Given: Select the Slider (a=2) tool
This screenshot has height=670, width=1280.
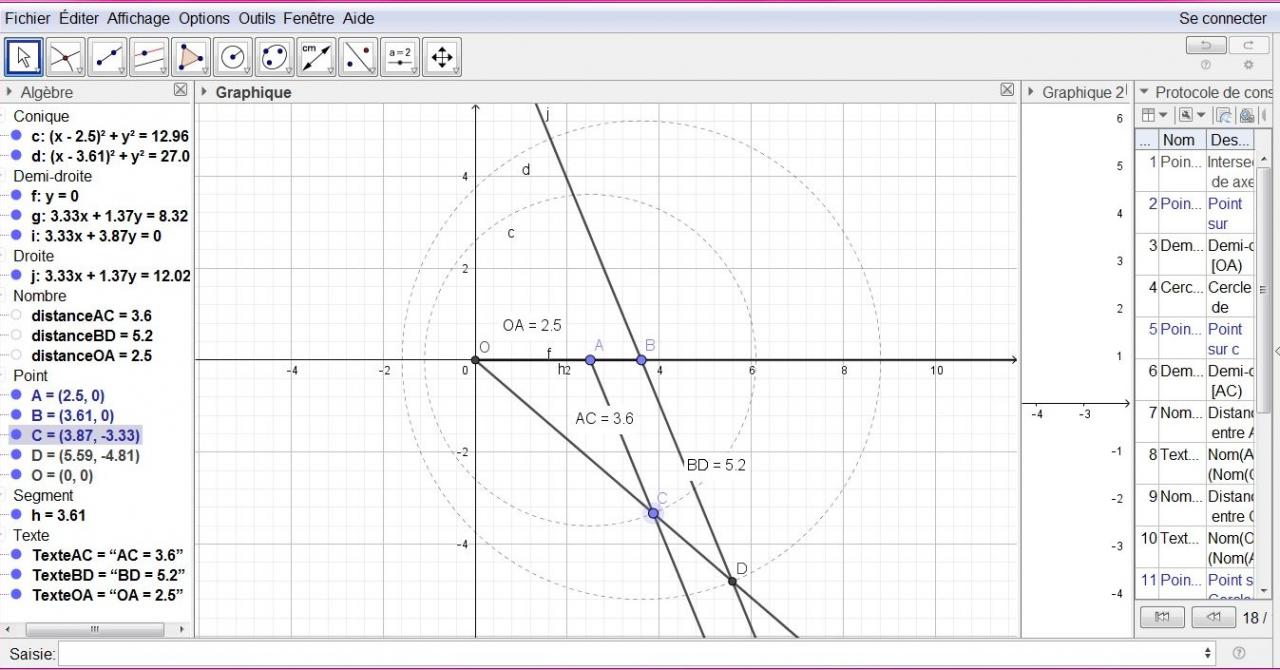Looking at the screenshot, I should point(400,57).
